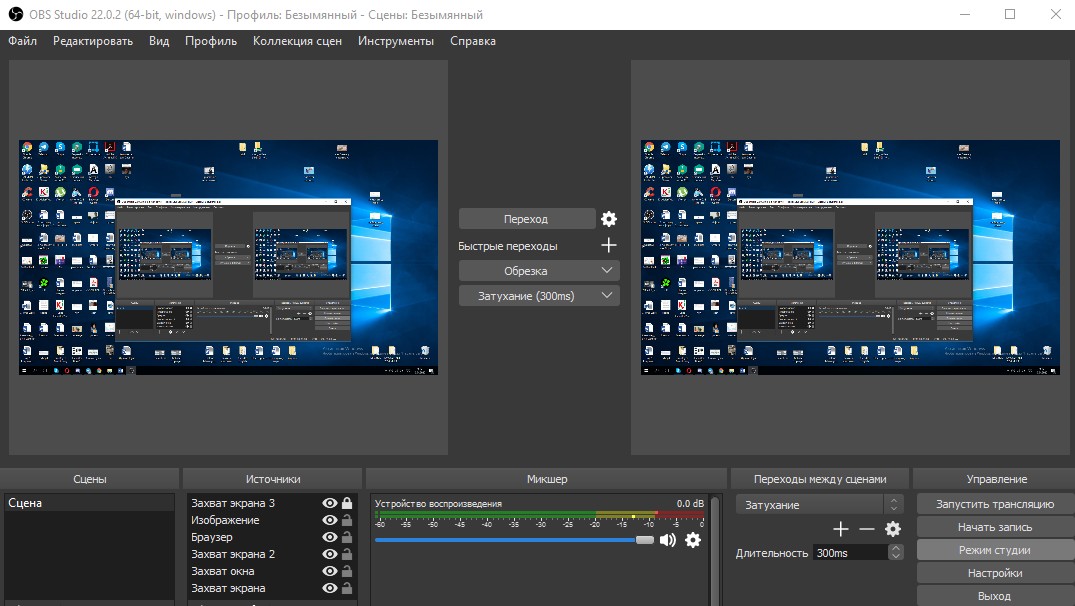
Task: Add a scene transition with plus icon
Action: click(841, 529)
